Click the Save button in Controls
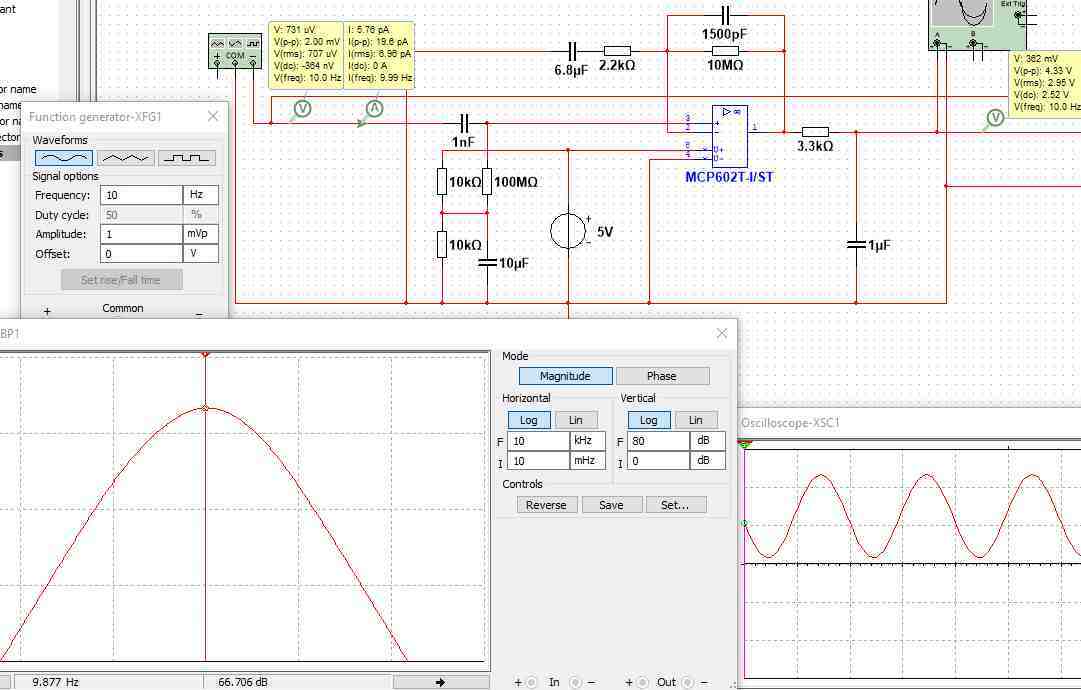This screenshot has width=1081, height=690. click(612, 505)
